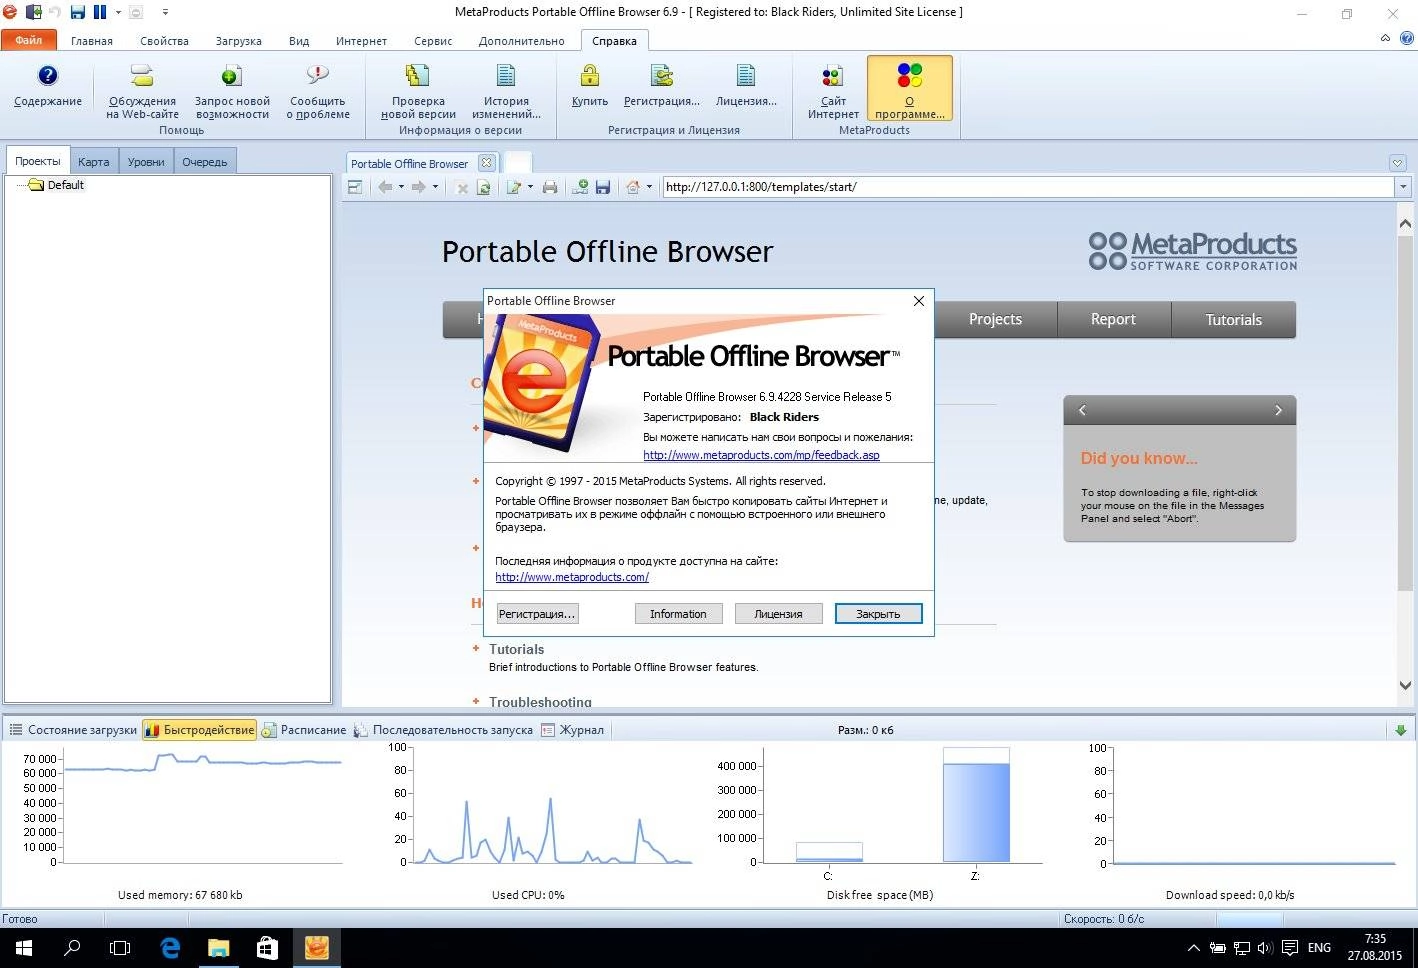Open the ribbon help question mark icon

[1407, 38]
